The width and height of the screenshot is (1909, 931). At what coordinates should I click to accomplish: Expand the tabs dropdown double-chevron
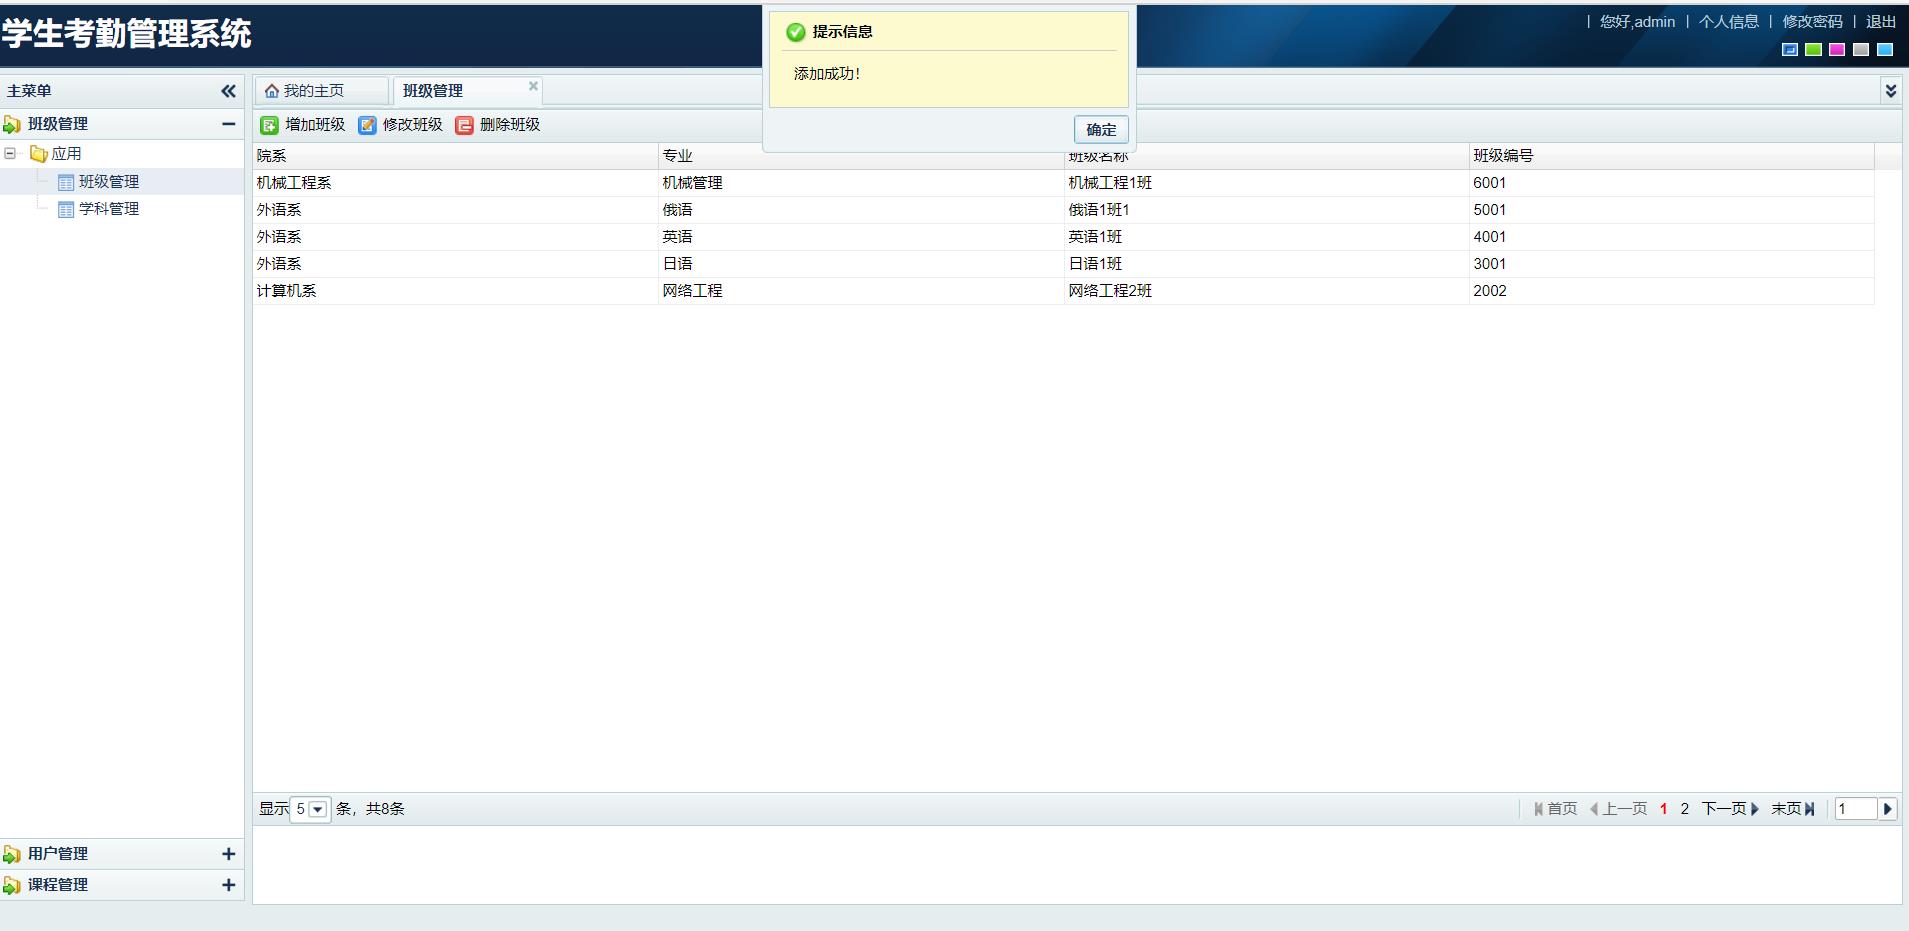(1890, 91)
